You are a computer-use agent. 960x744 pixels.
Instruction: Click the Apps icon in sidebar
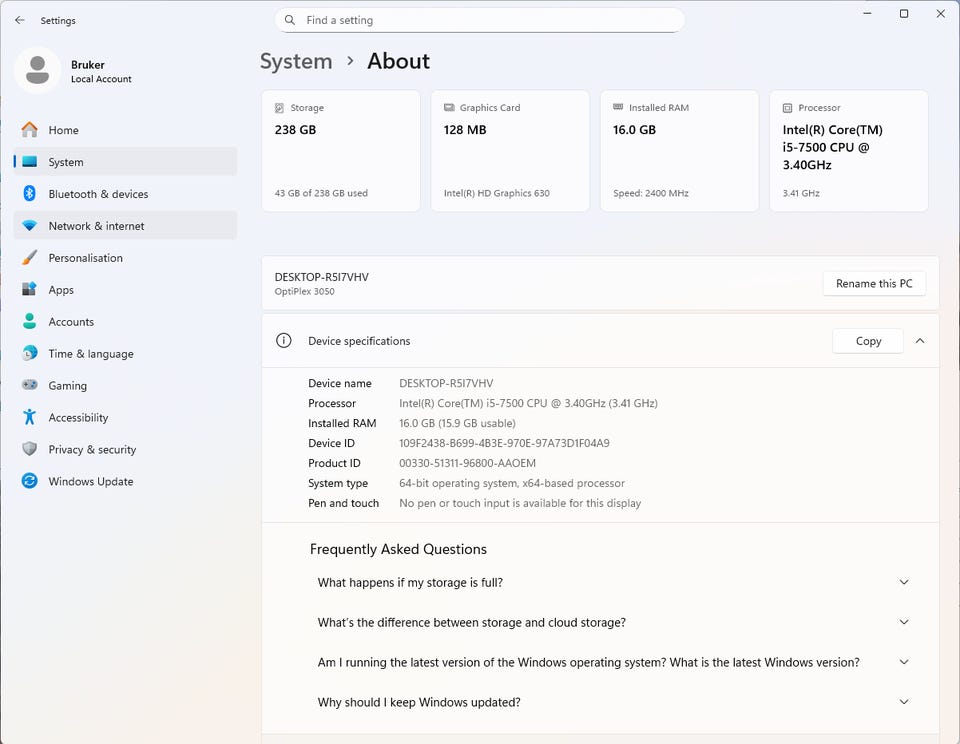point(29,290)
